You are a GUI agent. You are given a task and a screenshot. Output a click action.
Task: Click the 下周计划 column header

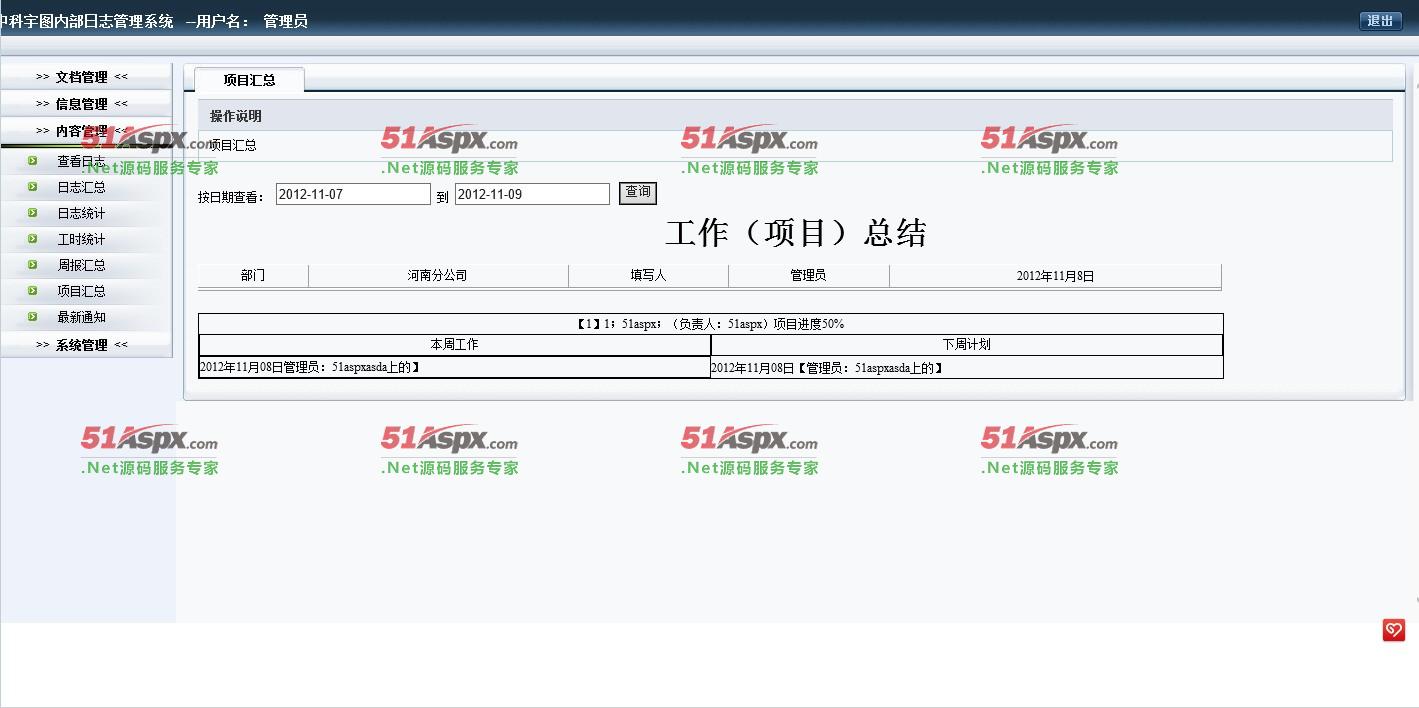coord(967,344)
